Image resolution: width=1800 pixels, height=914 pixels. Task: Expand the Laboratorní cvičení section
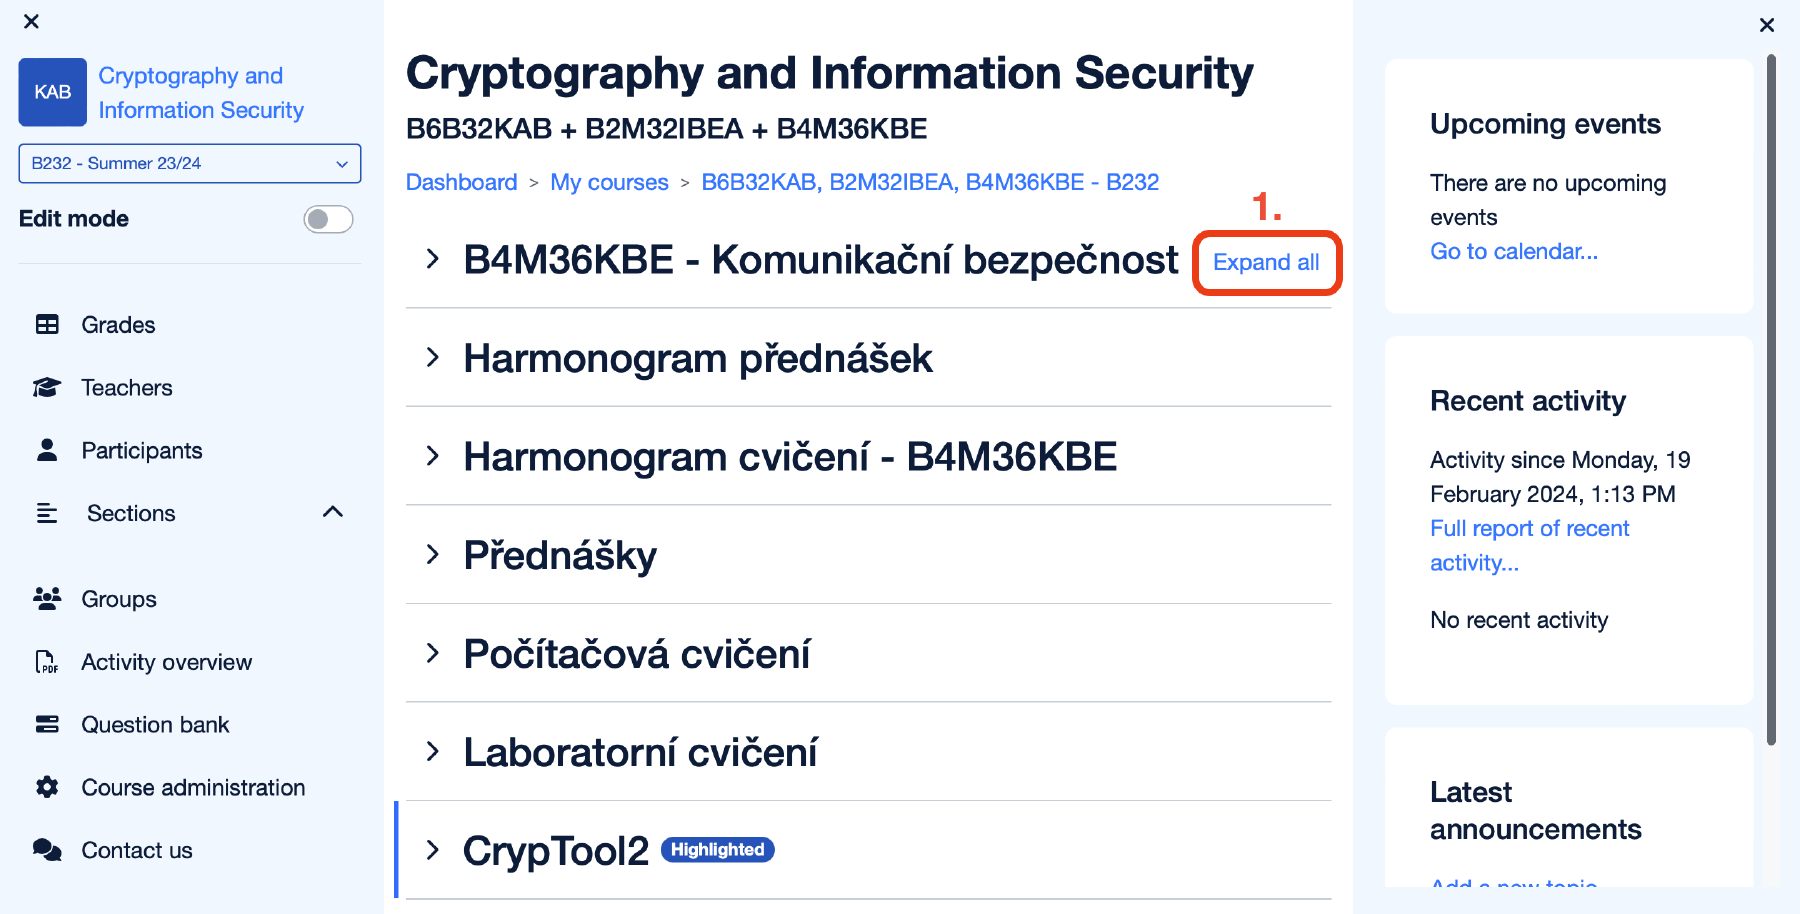pyautogui.click(x=433, y=752)
